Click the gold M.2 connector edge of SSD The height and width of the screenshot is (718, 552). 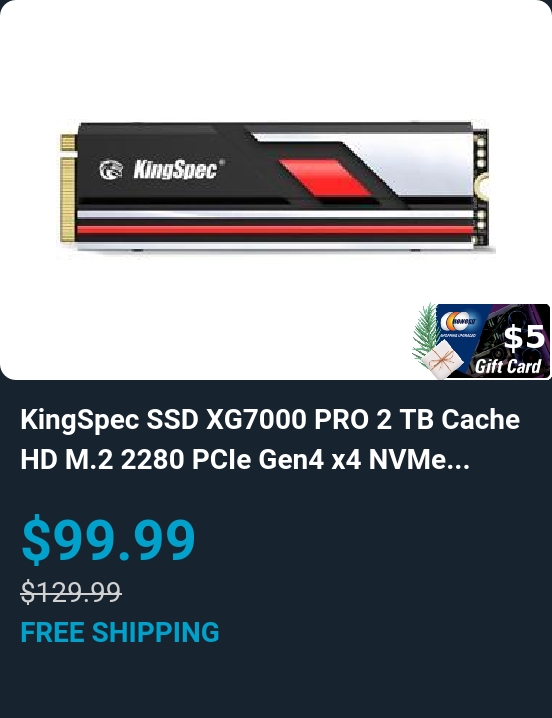tap(68, 188)
